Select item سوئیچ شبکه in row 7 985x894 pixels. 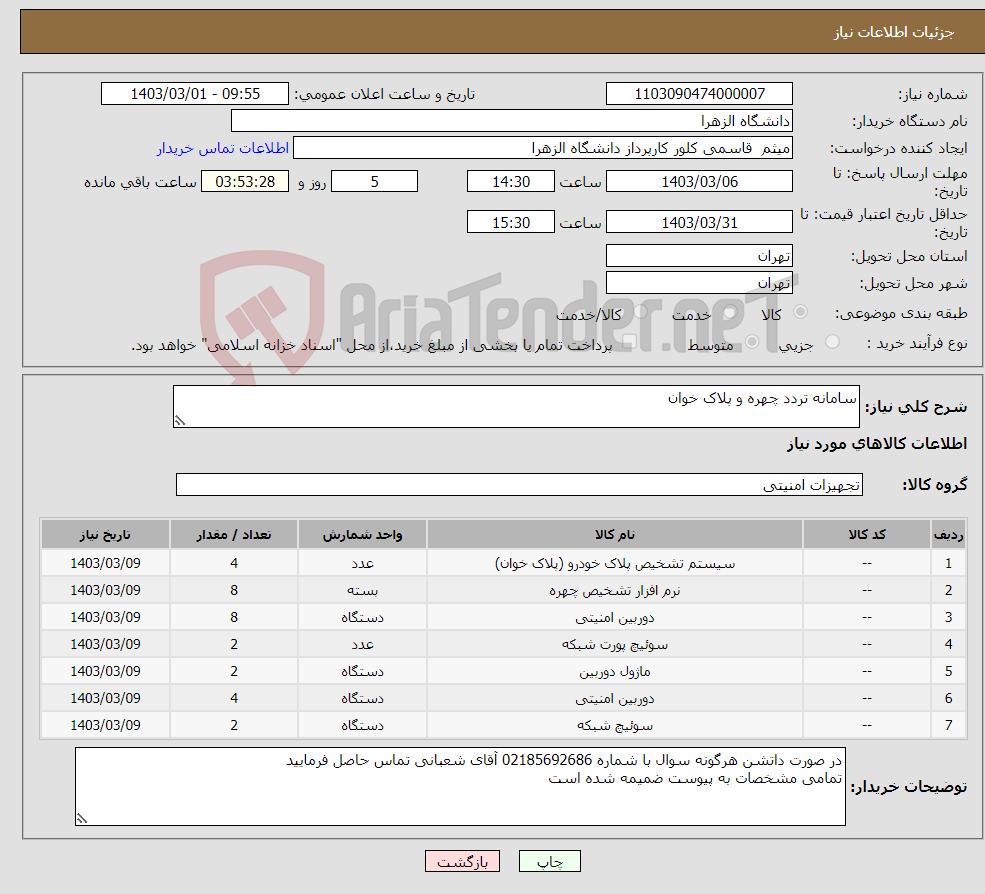[615, 726]
